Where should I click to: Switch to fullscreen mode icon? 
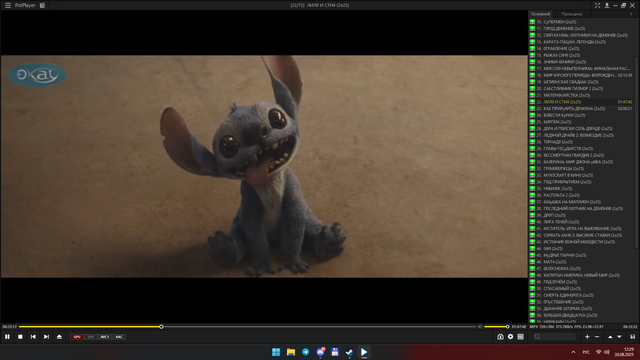(598, 5)
